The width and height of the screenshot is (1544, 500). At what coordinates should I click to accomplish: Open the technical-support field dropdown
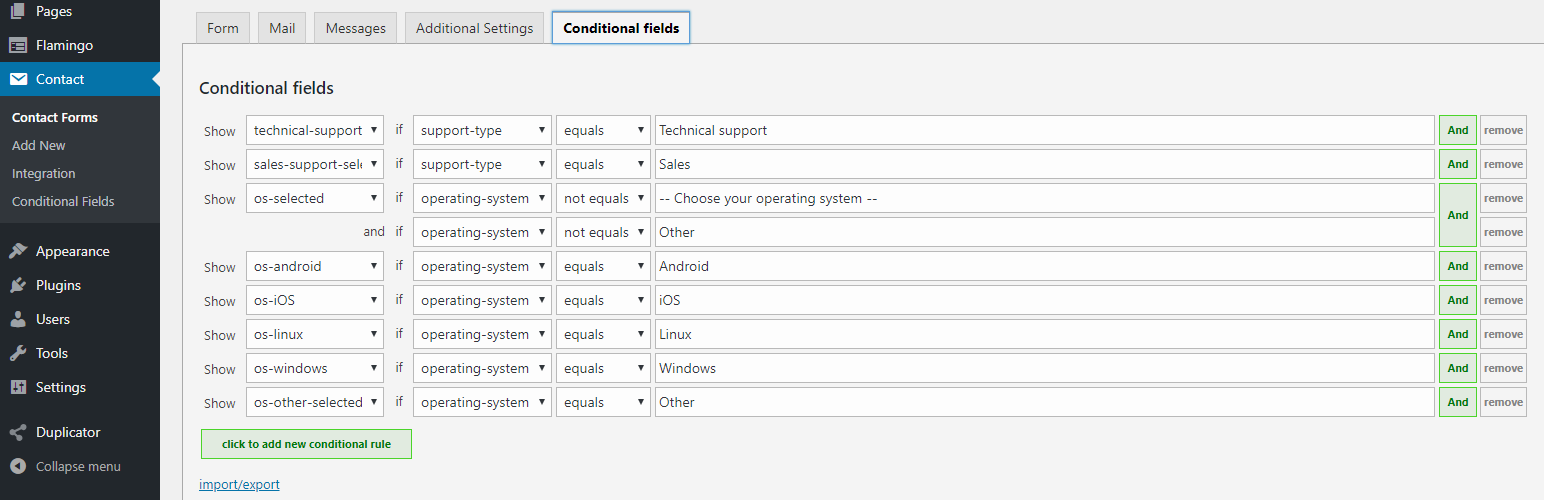click(315, 130)
